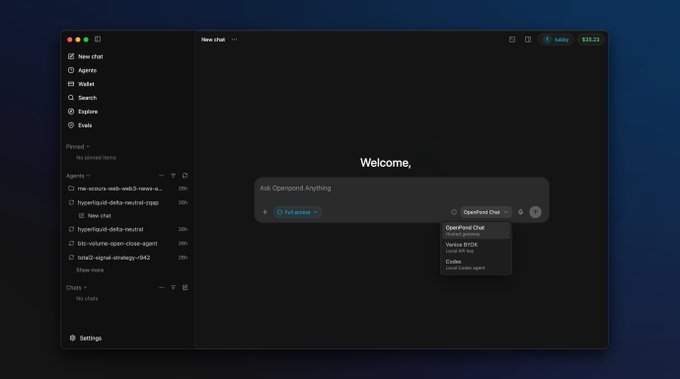The height and width of the screenshot is (379, 680).
Task: Click the New chat title in header
Action: (x=213, y=39)
